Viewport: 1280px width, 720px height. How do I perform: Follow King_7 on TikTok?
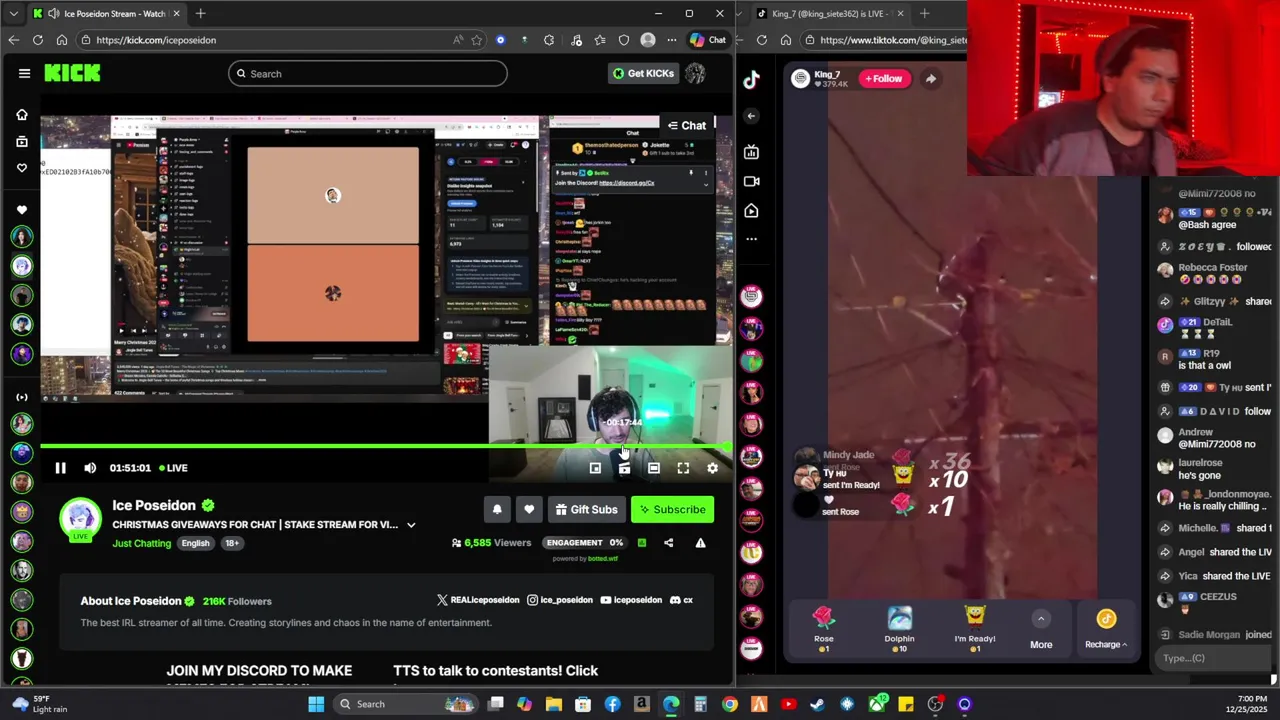pos(884,79)
